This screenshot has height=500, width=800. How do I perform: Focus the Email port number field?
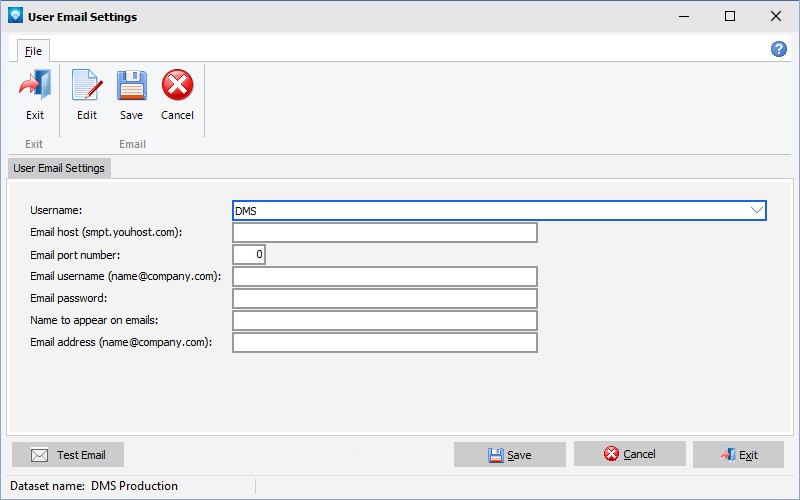249,255
